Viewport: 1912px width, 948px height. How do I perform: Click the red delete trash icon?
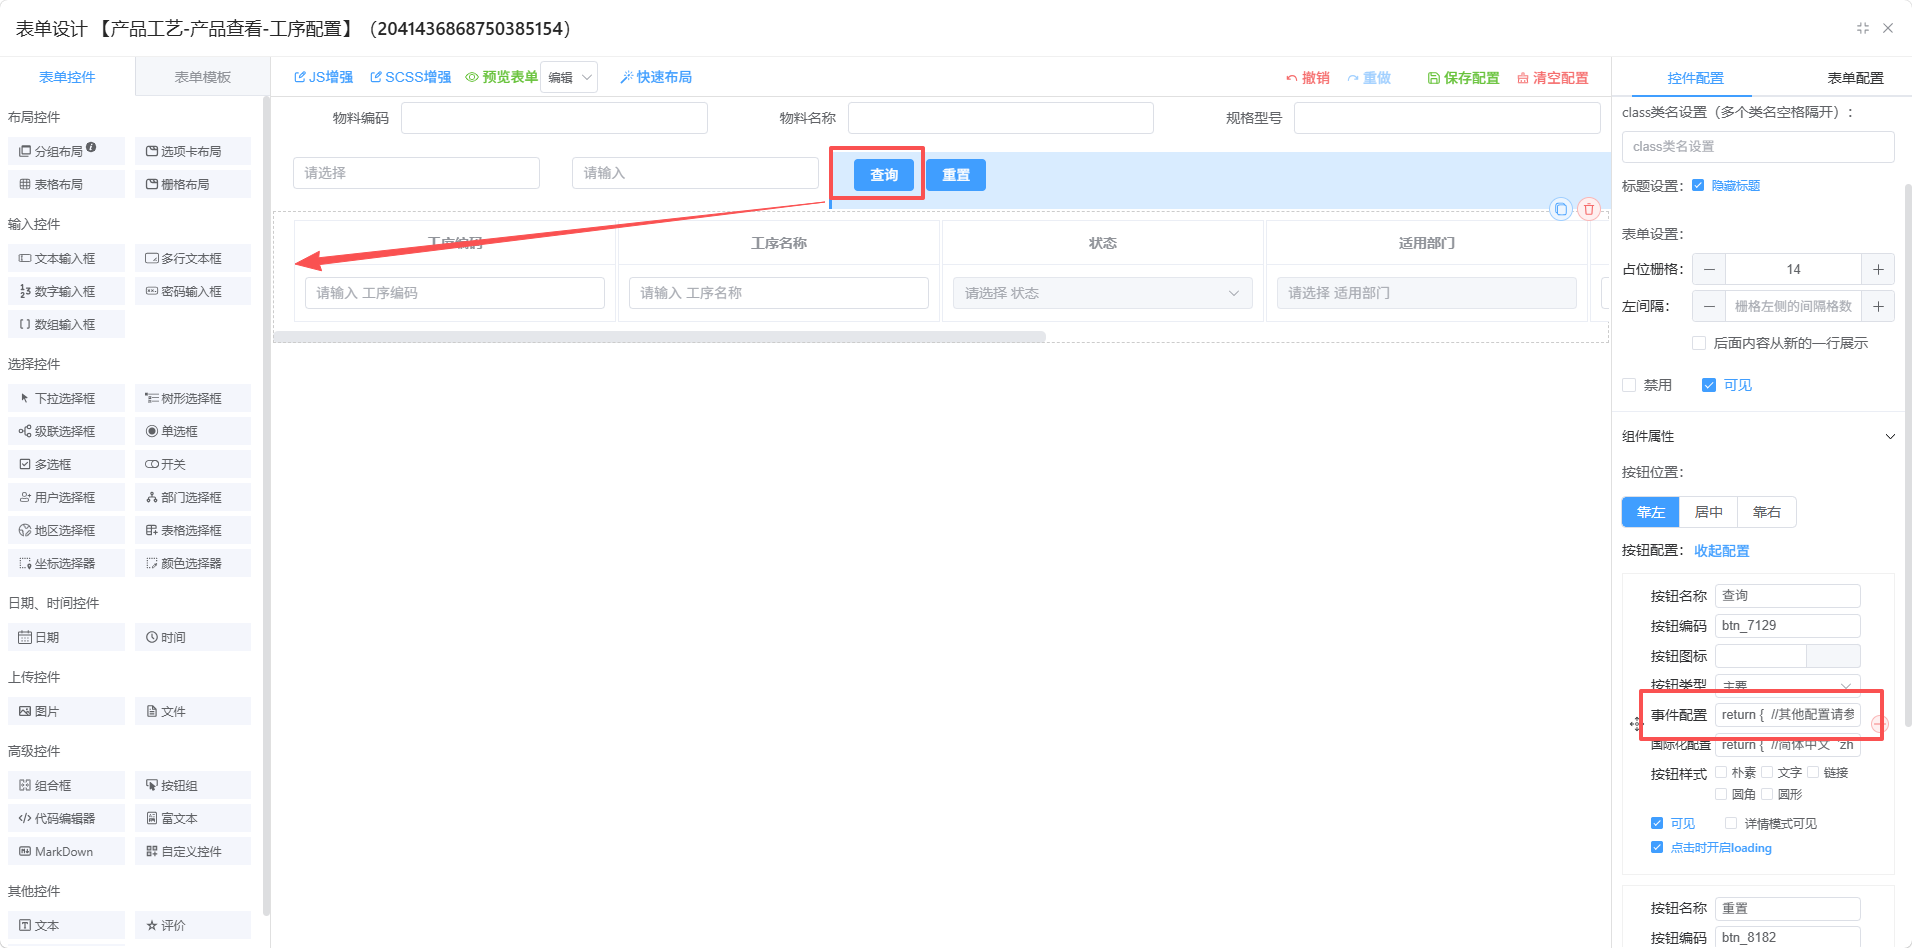click(x=1589, y=209)
